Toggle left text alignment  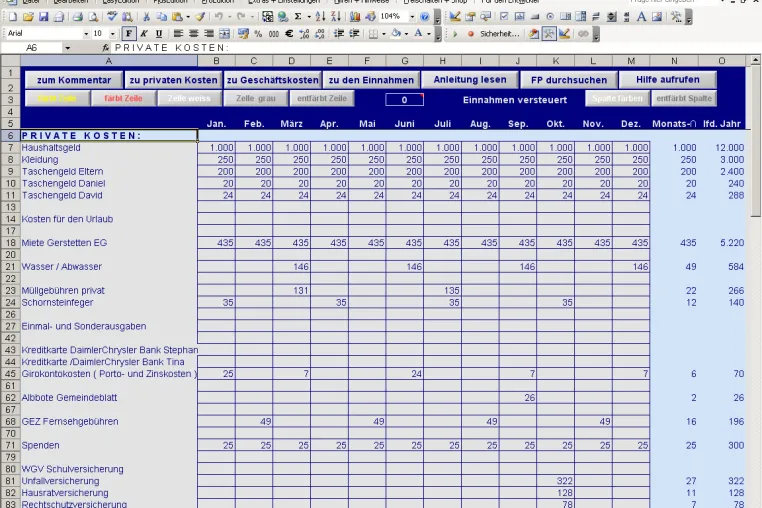coord(178,34)
